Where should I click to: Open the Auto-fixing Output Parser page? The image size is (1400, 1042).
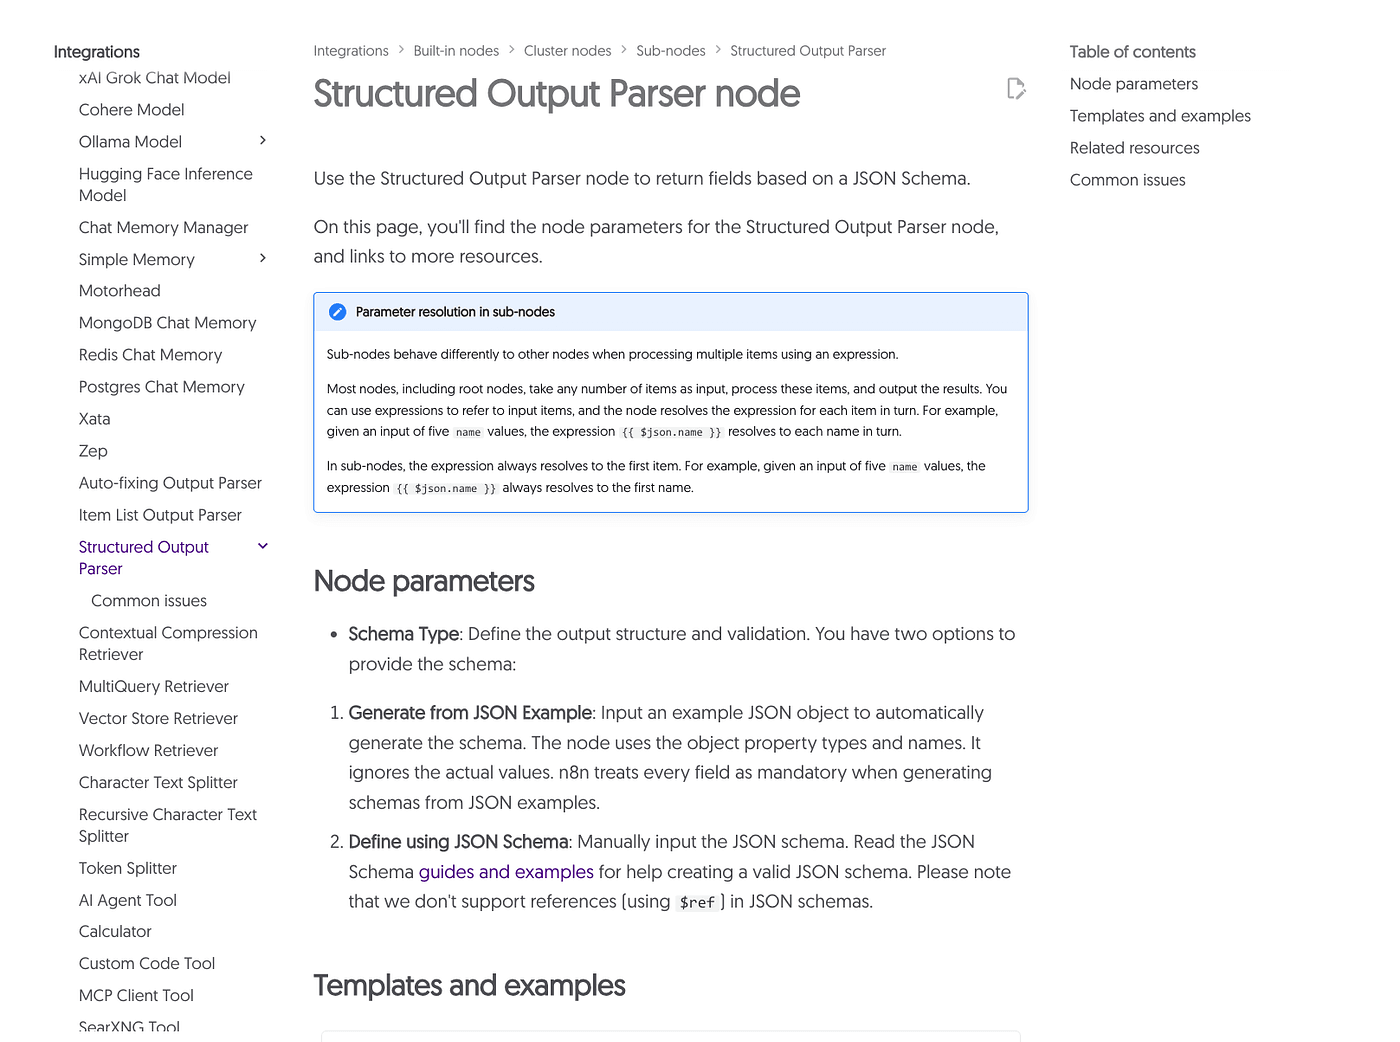pyautogui.click(x=170, y=483)
